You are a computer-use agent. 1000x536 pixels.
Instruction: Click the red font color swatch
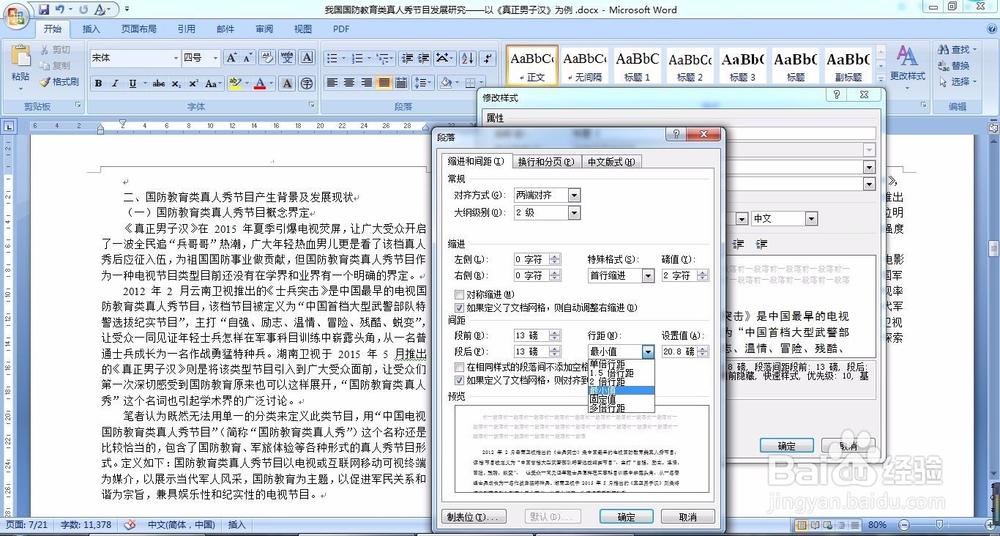[259, 84]
